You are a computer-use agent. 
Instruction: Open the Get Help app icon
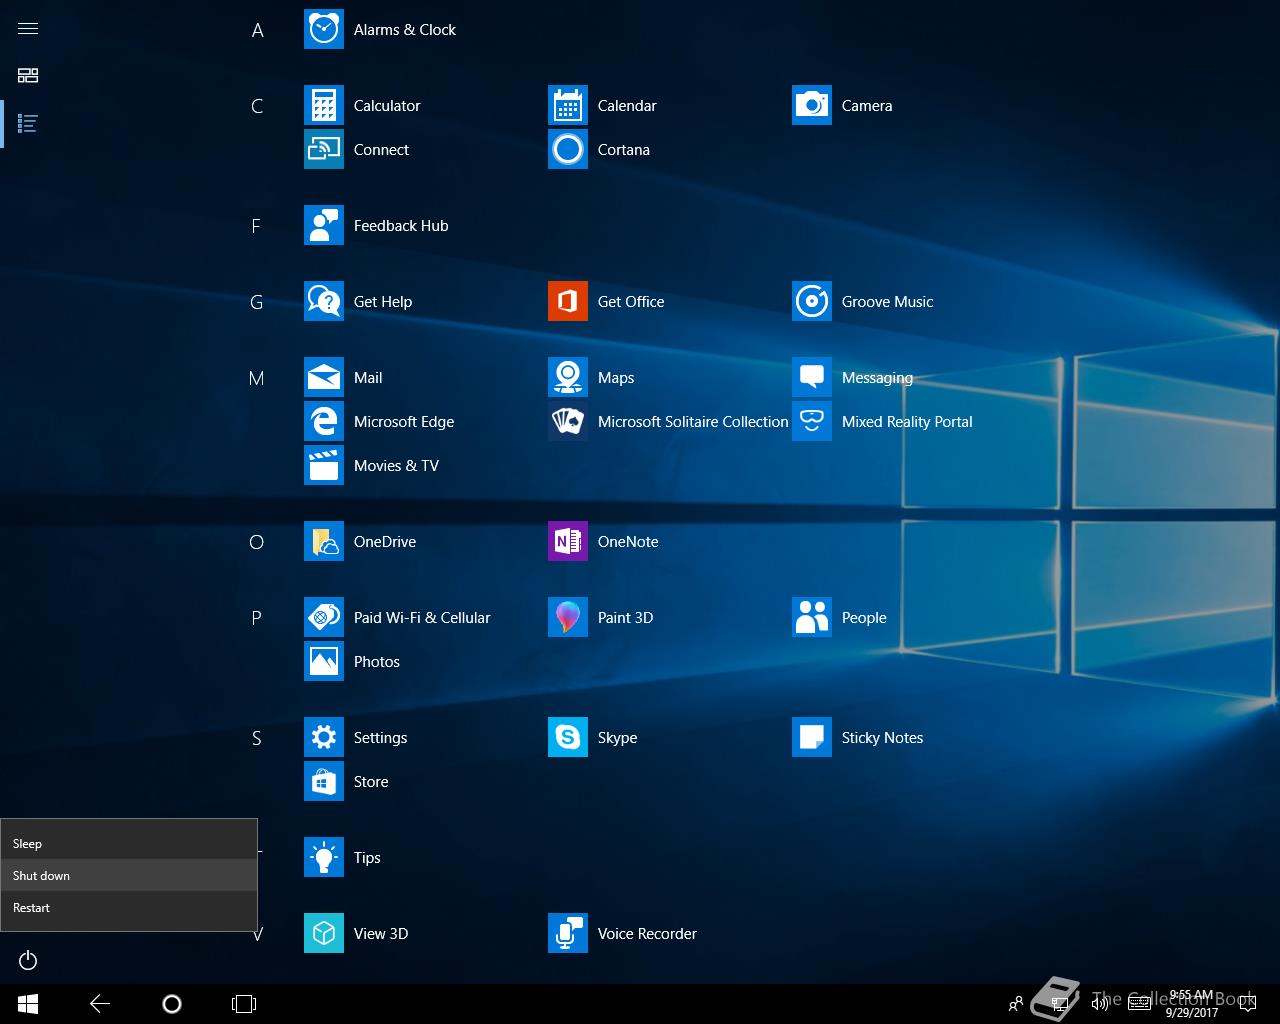(324, 301)
